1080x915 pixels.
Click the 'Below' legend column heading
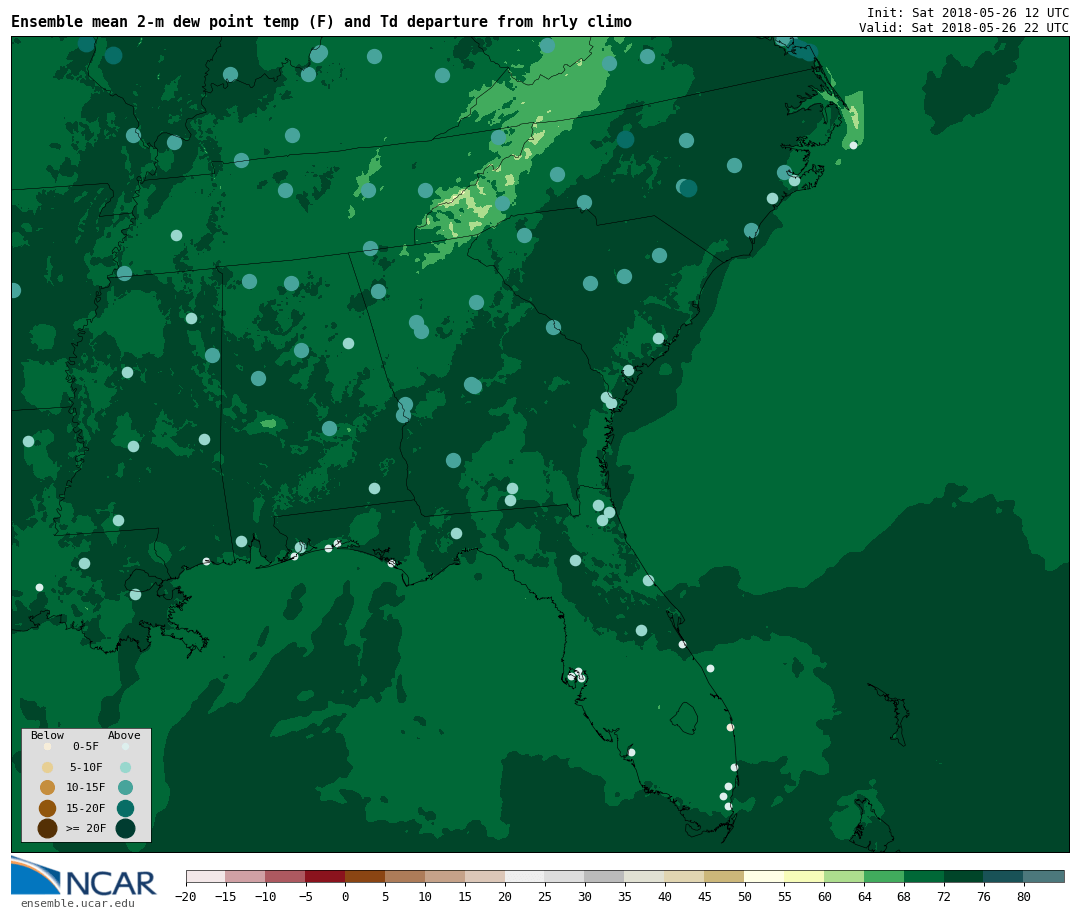(x=47, y=735)
